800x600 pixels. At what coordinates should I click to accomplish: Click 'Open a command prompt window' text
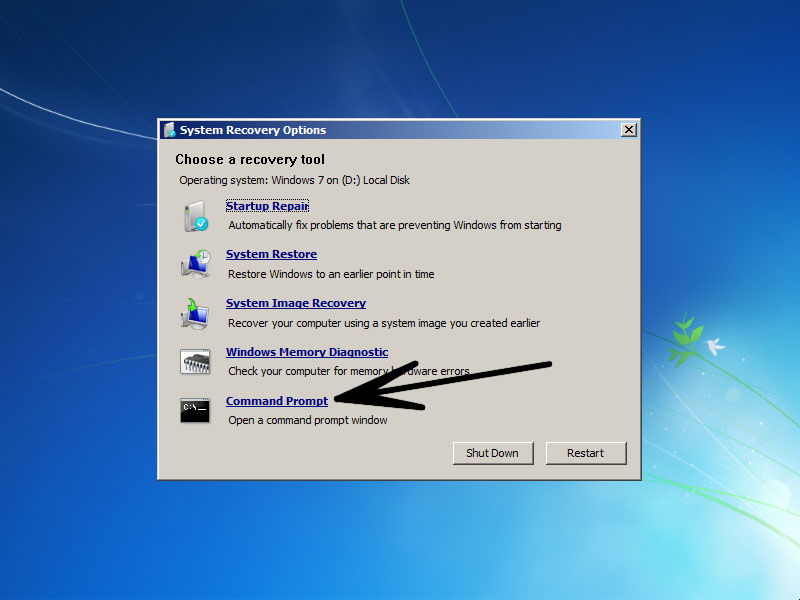308,420
